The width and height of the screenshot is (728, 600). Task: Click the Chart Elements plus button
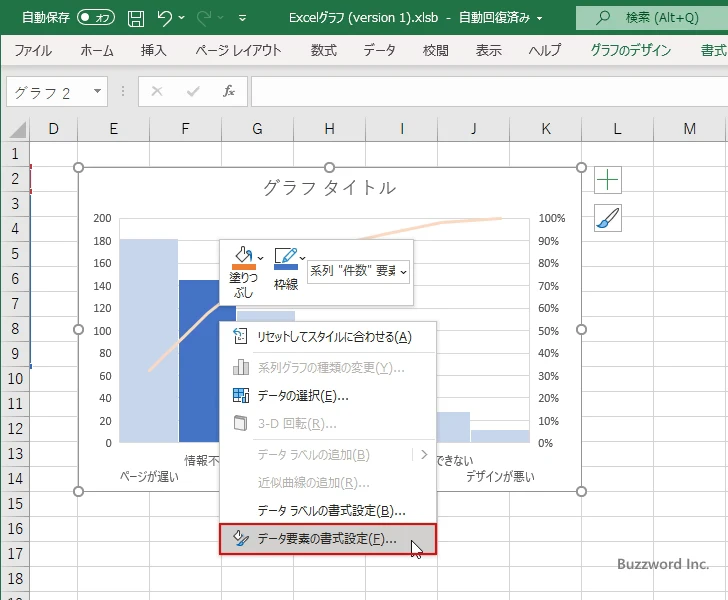[x=608, y=180]
